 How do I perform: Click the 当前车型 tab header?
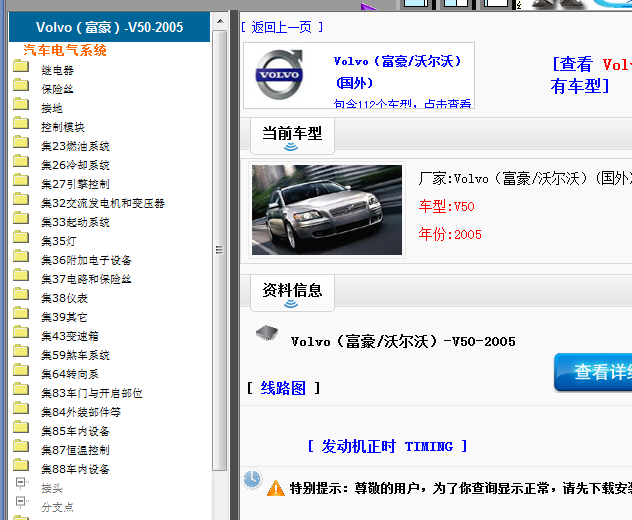(x=292, y=136)
